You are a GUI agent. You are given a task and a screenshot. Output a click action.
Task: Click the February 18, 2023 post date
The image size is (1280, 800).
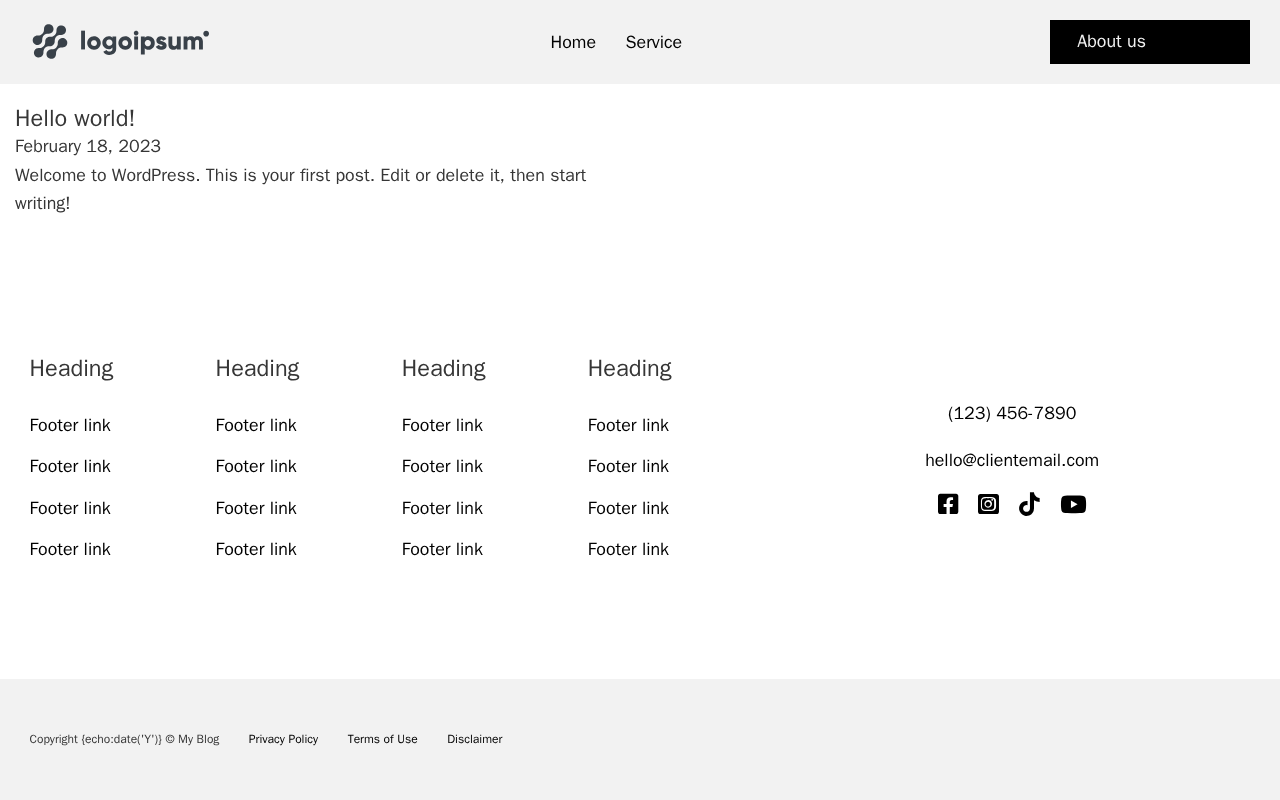tap(88, 146)
